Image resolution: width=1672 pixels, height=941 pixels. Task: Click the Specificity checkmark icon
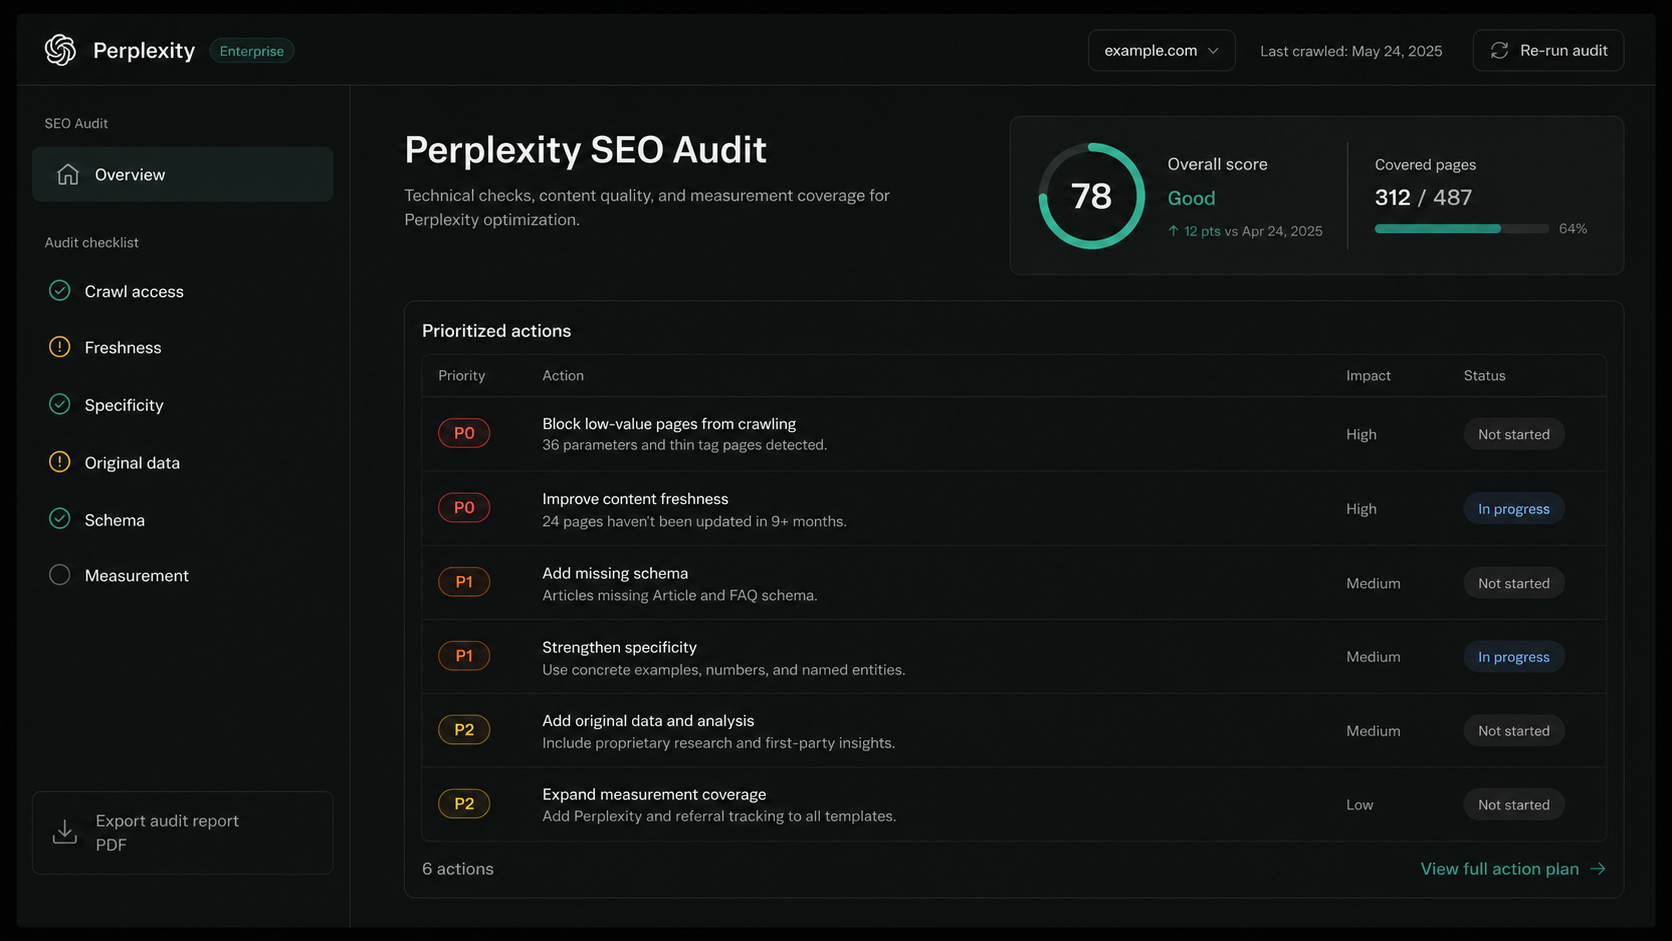(x=60, y=404)
